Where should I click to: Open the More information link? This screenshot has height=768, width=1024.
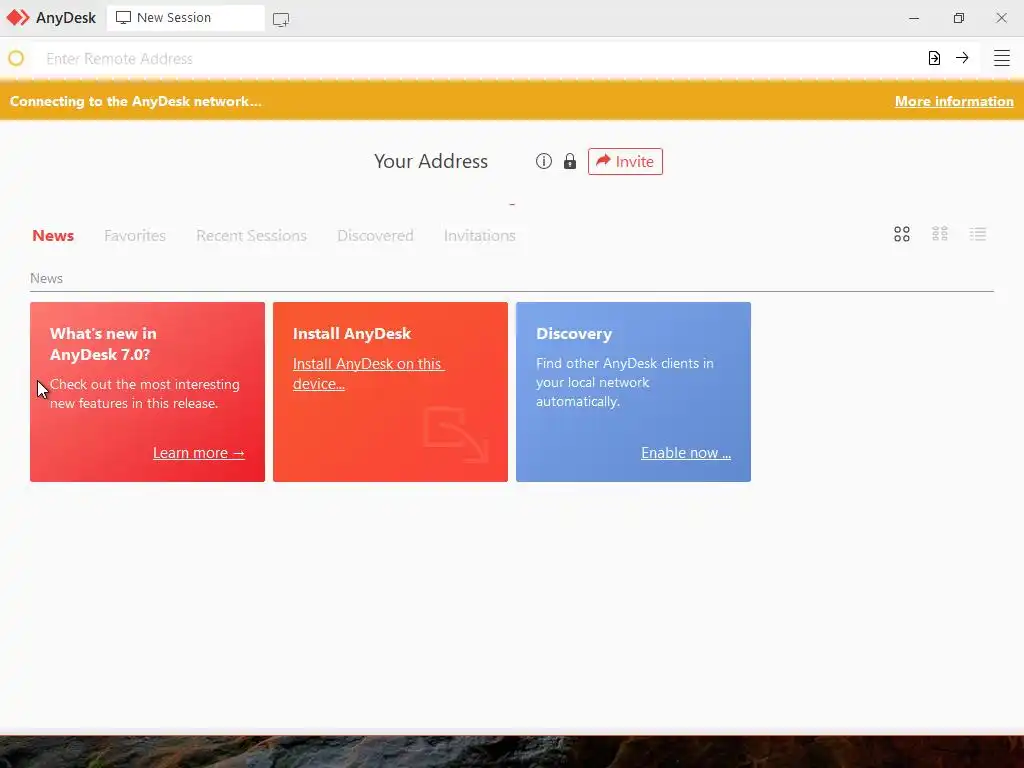953,101
